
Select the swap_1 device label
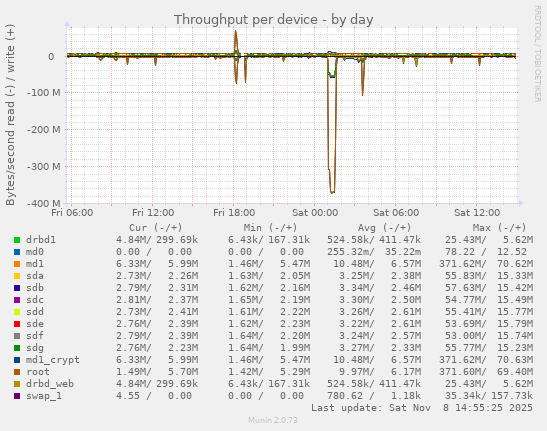tap(44, 396)
